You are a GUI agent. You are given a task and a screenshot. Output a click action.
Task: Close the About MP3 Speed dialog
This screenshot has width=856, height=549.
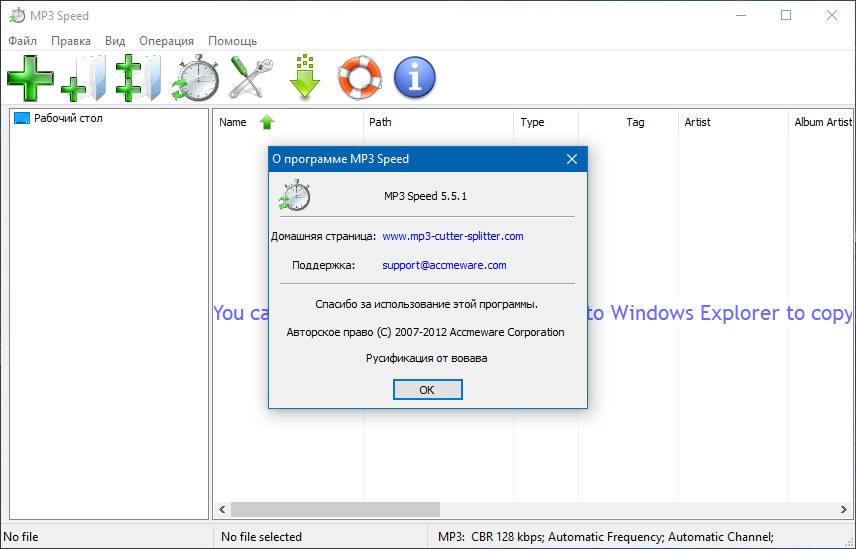572,159
